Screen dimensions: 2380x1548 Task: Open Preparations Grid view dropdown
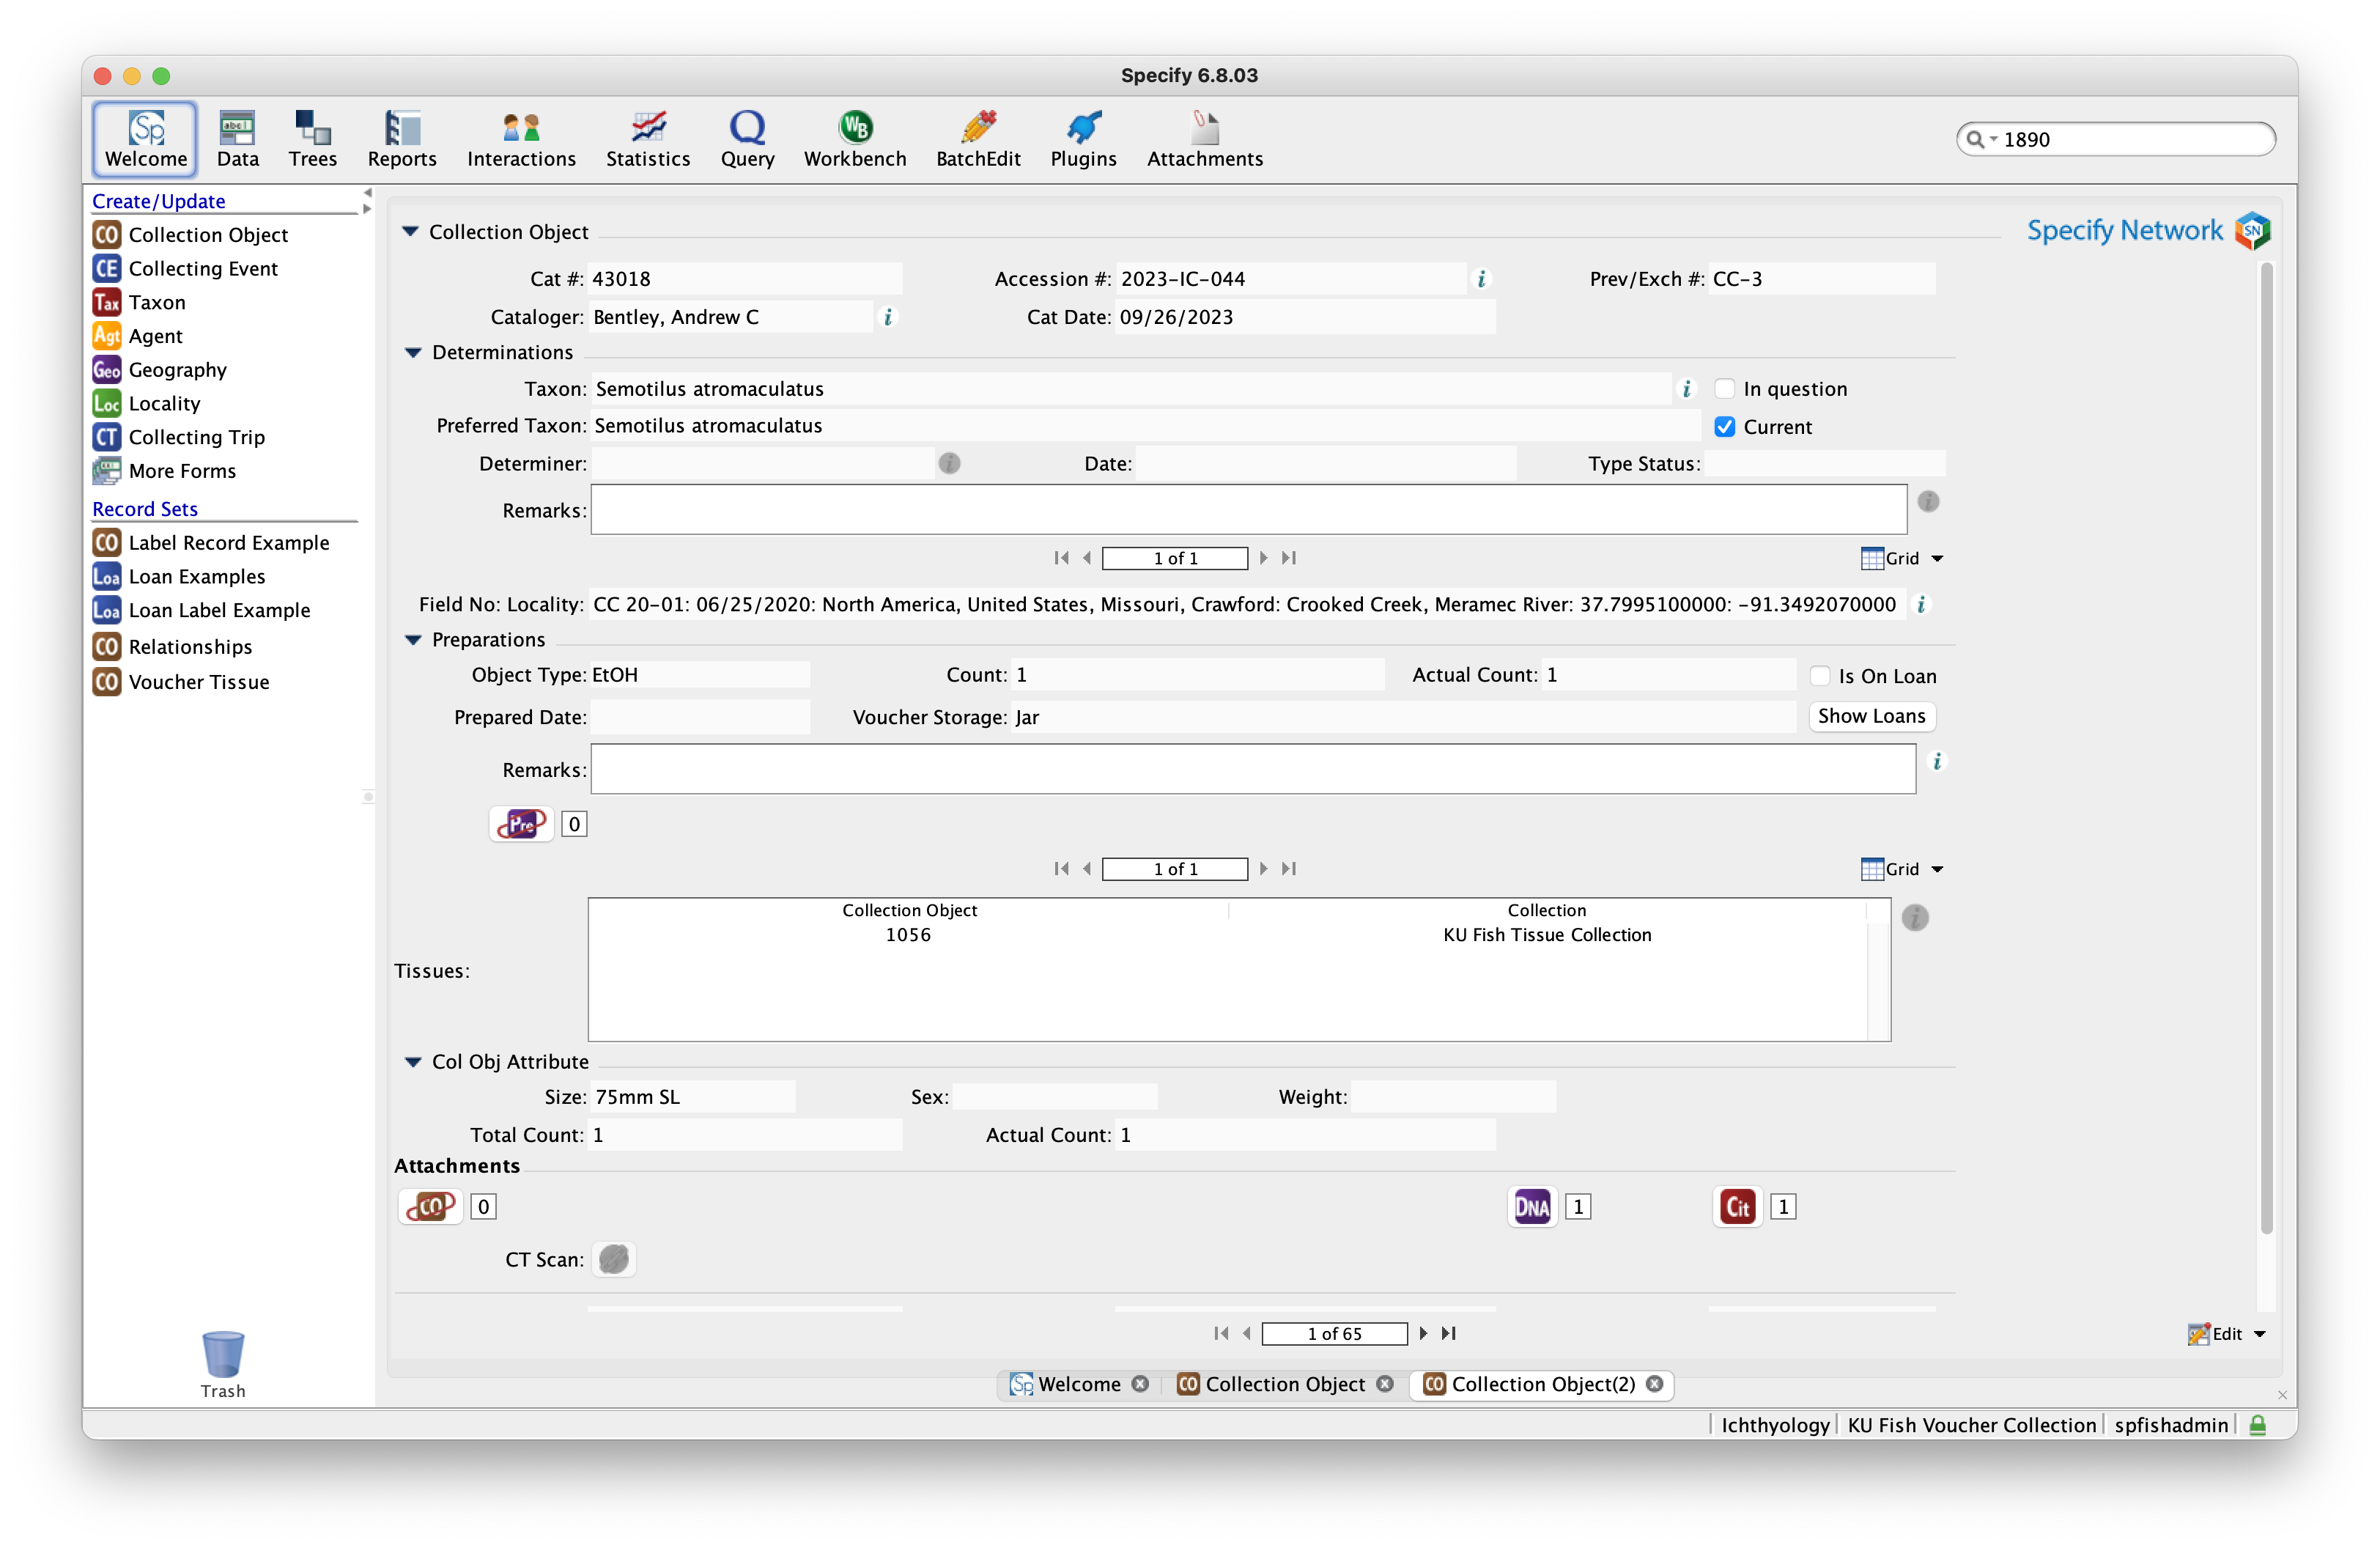point(1937,870)
